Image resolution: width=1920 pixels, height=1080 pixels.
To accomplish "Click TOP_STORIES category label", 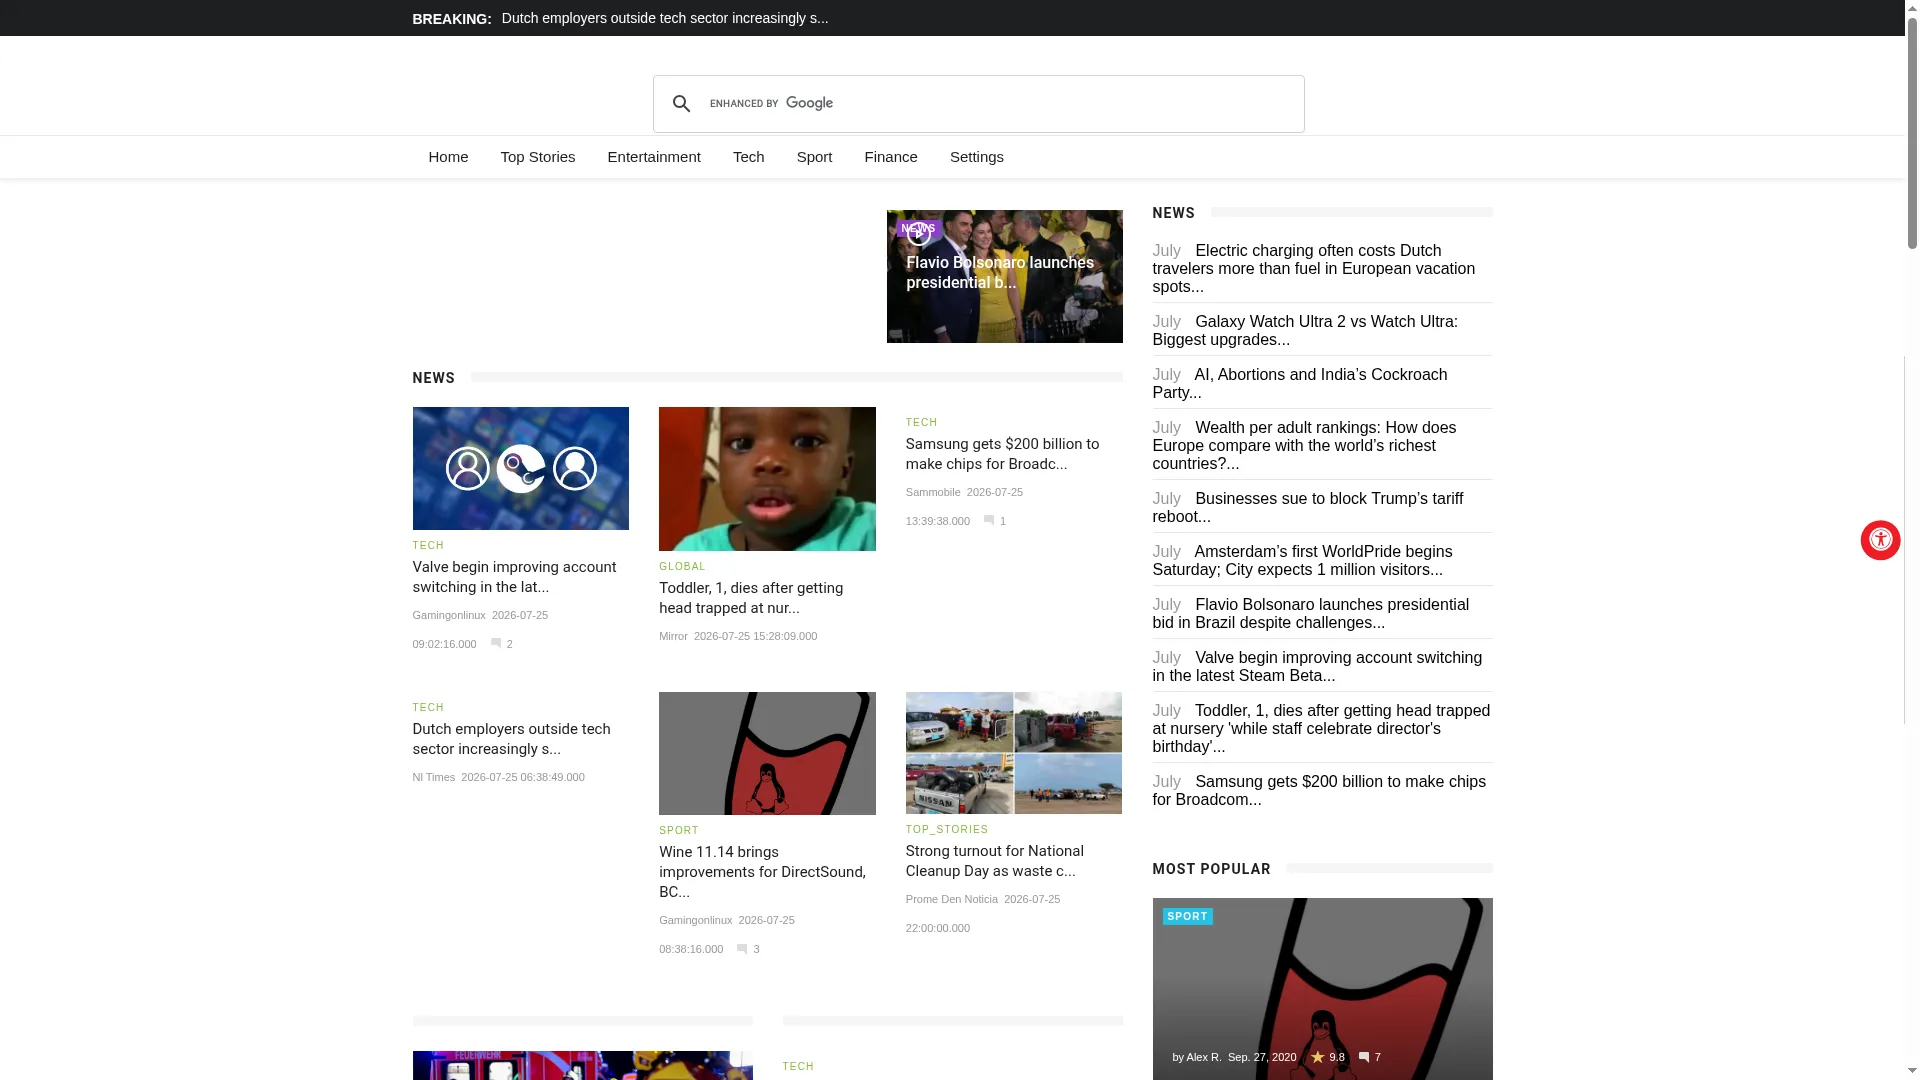I will tap(947, 830).
